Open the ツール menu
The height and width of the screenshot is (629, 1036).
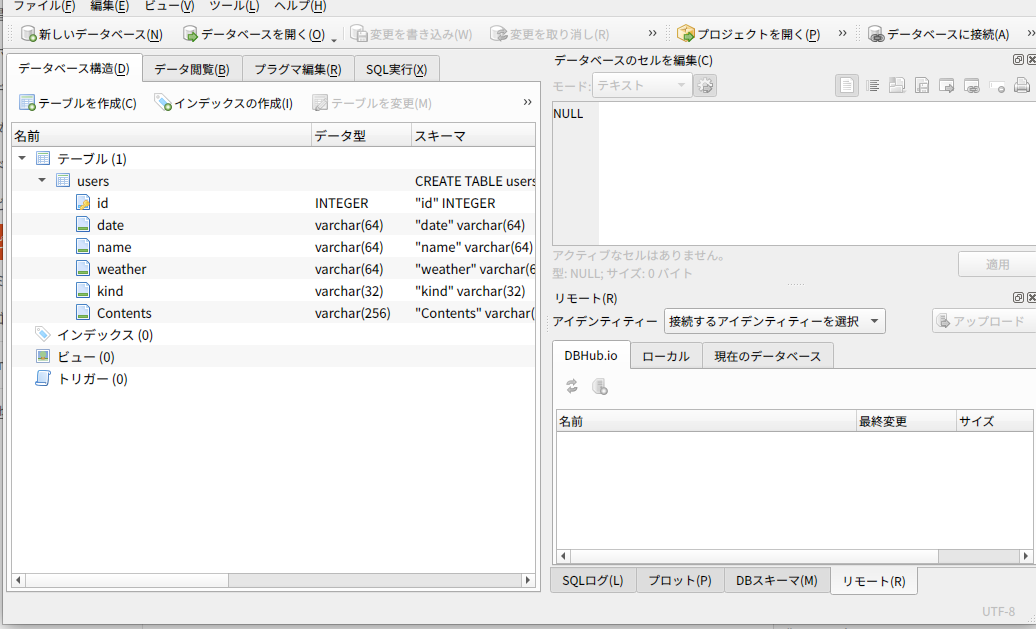233,6
